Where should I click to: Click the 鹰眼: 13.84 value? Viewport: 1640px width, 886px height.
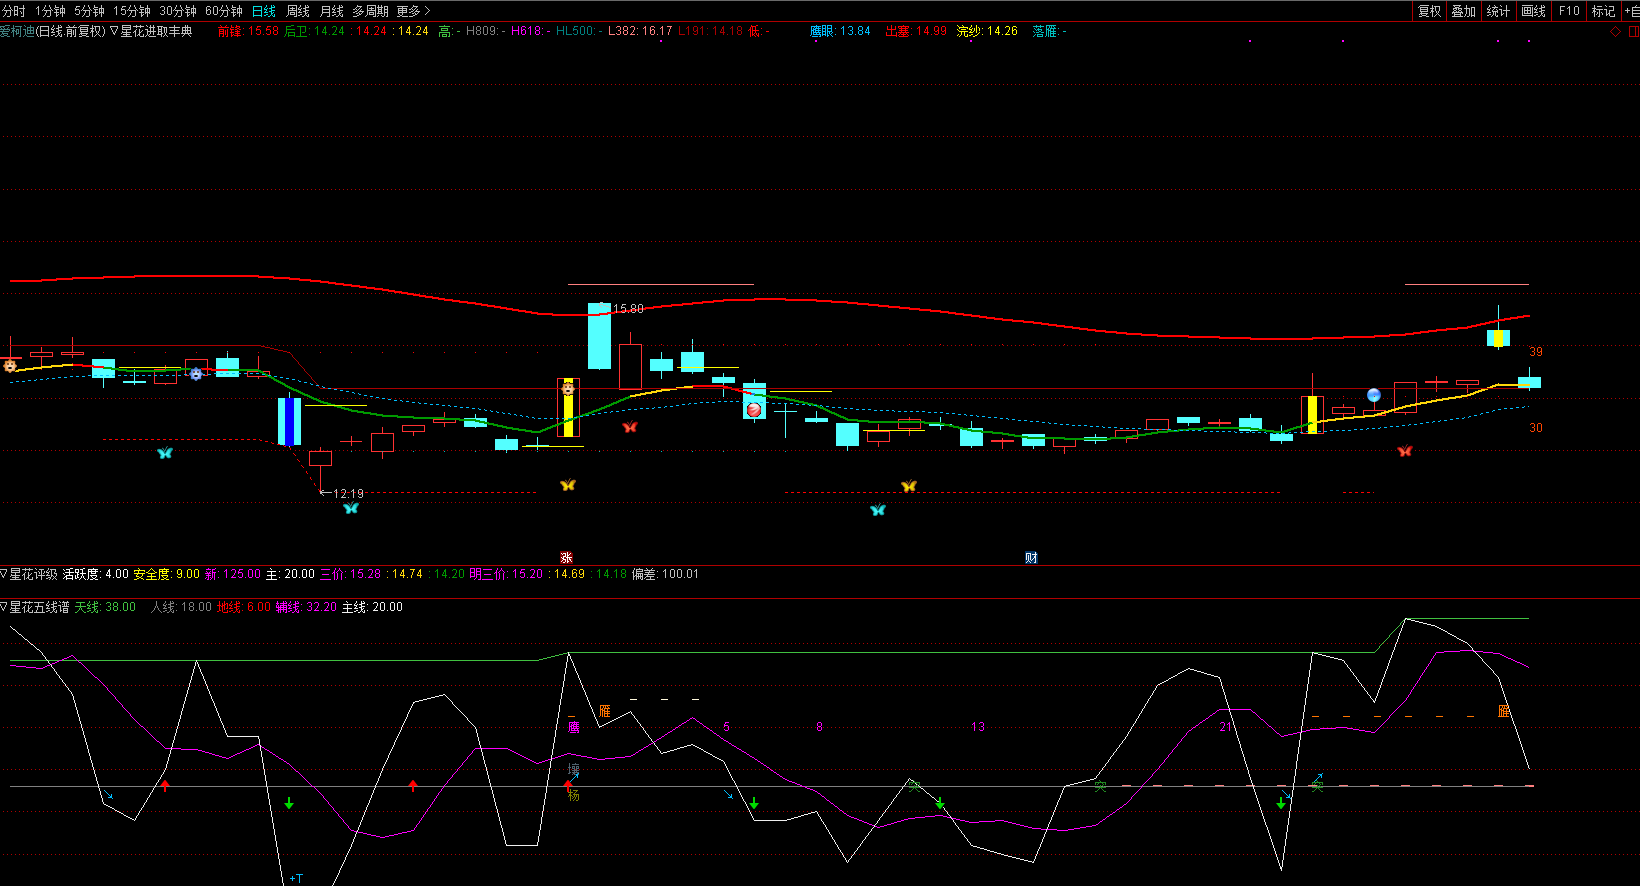tap(840, 31)
